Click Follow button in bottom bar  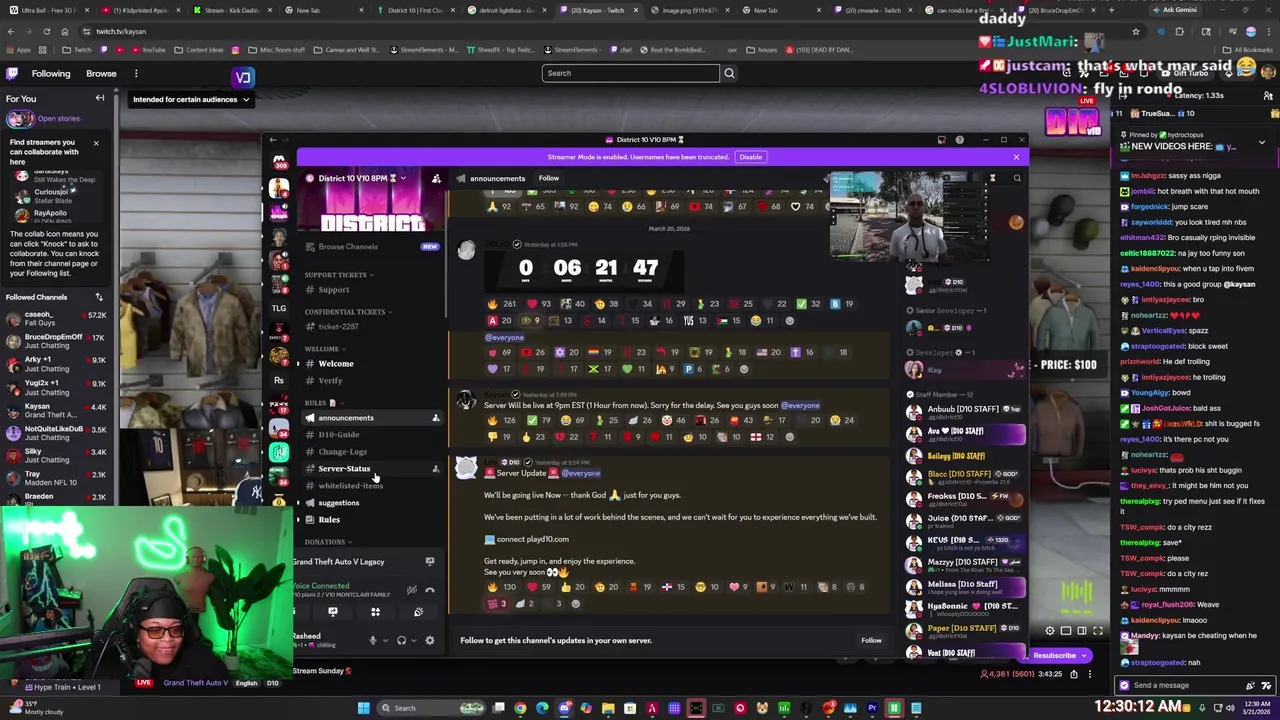click(x=871, y=640)
